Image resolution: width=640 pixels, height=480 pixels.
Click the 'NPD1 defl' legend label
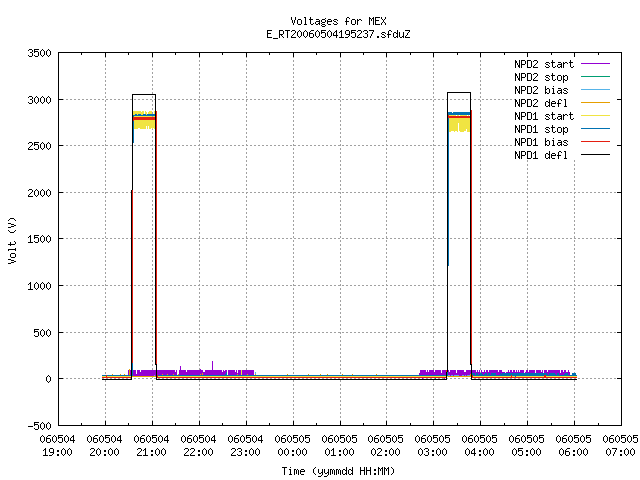coord(541,156)
